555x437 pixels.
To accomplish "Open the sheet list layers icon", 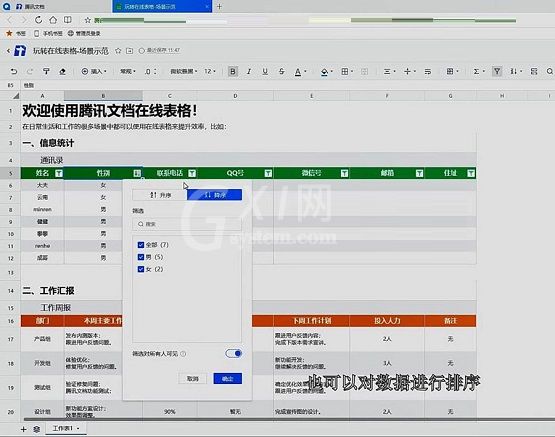I will (x=36, y=429).
